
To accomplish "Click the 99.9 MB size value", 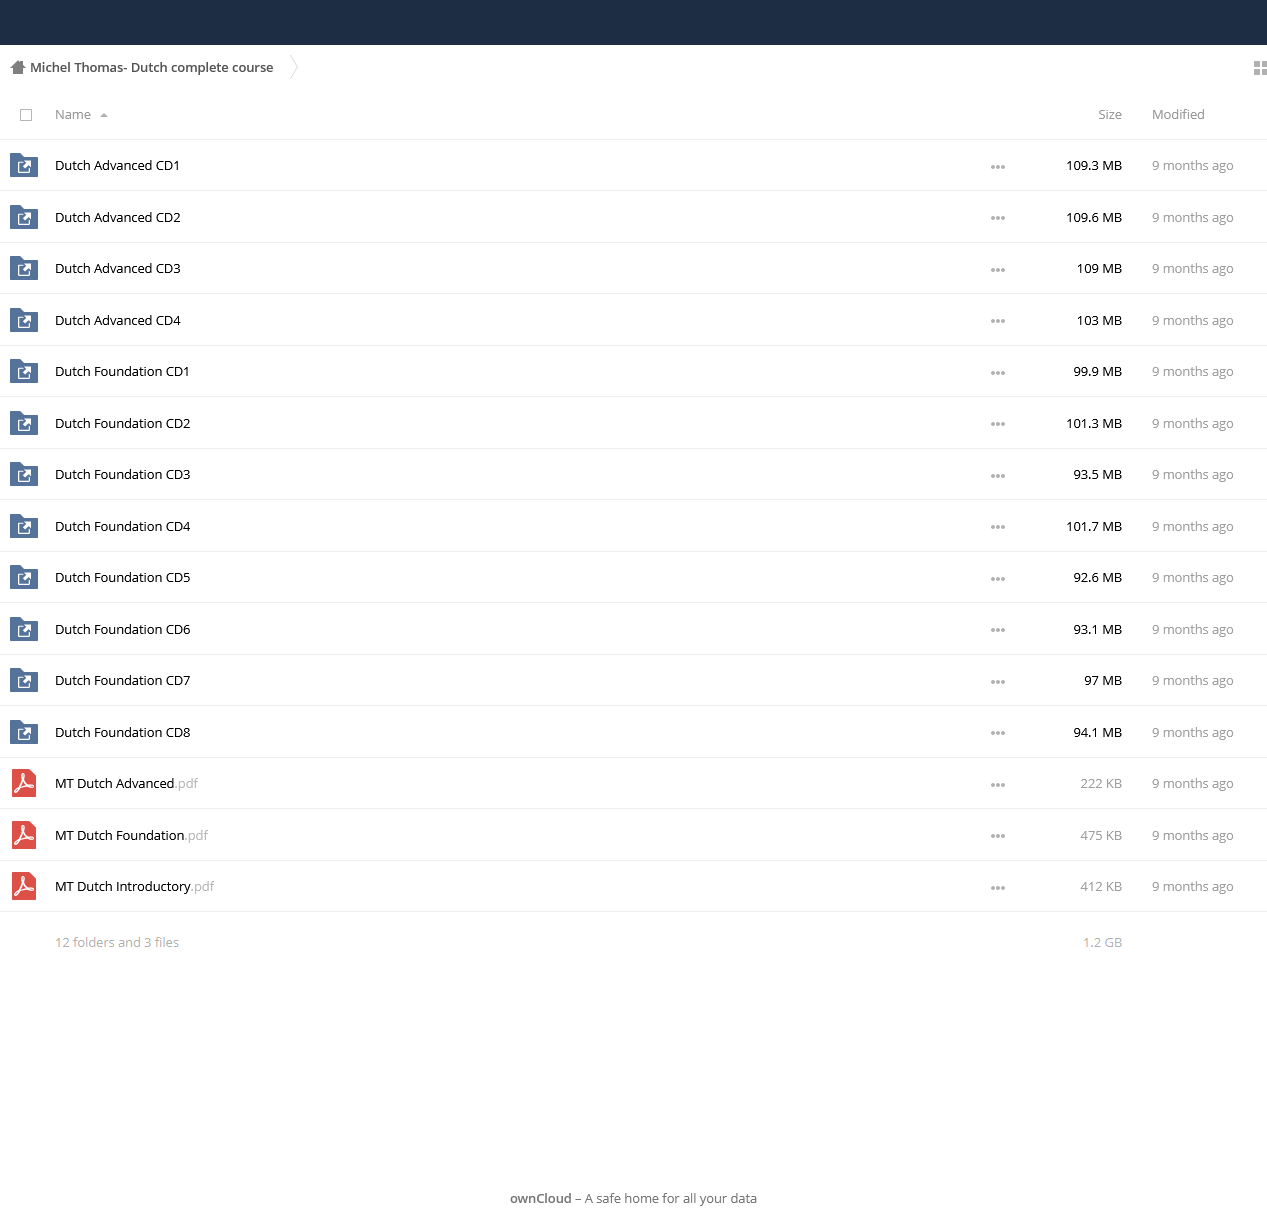I will [x=1097, y=372].
